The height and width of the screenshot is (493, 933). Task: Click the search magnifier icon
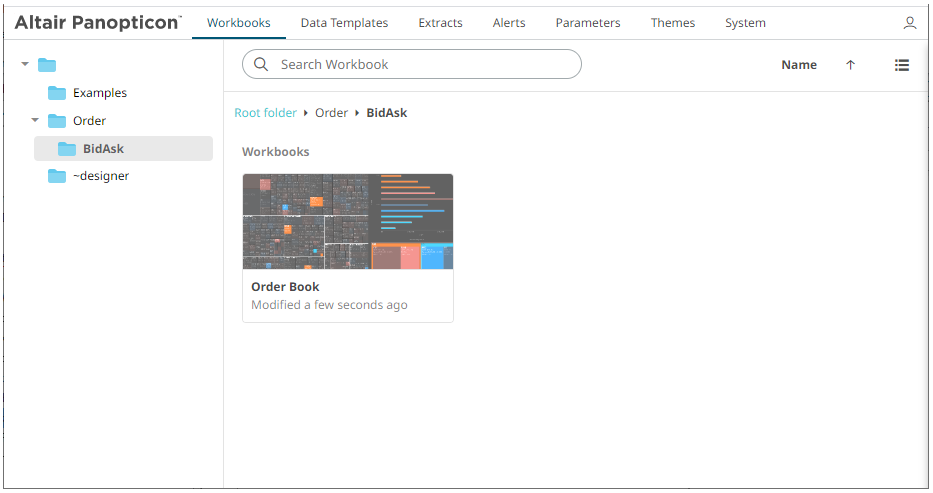click(x=261, y=64)
